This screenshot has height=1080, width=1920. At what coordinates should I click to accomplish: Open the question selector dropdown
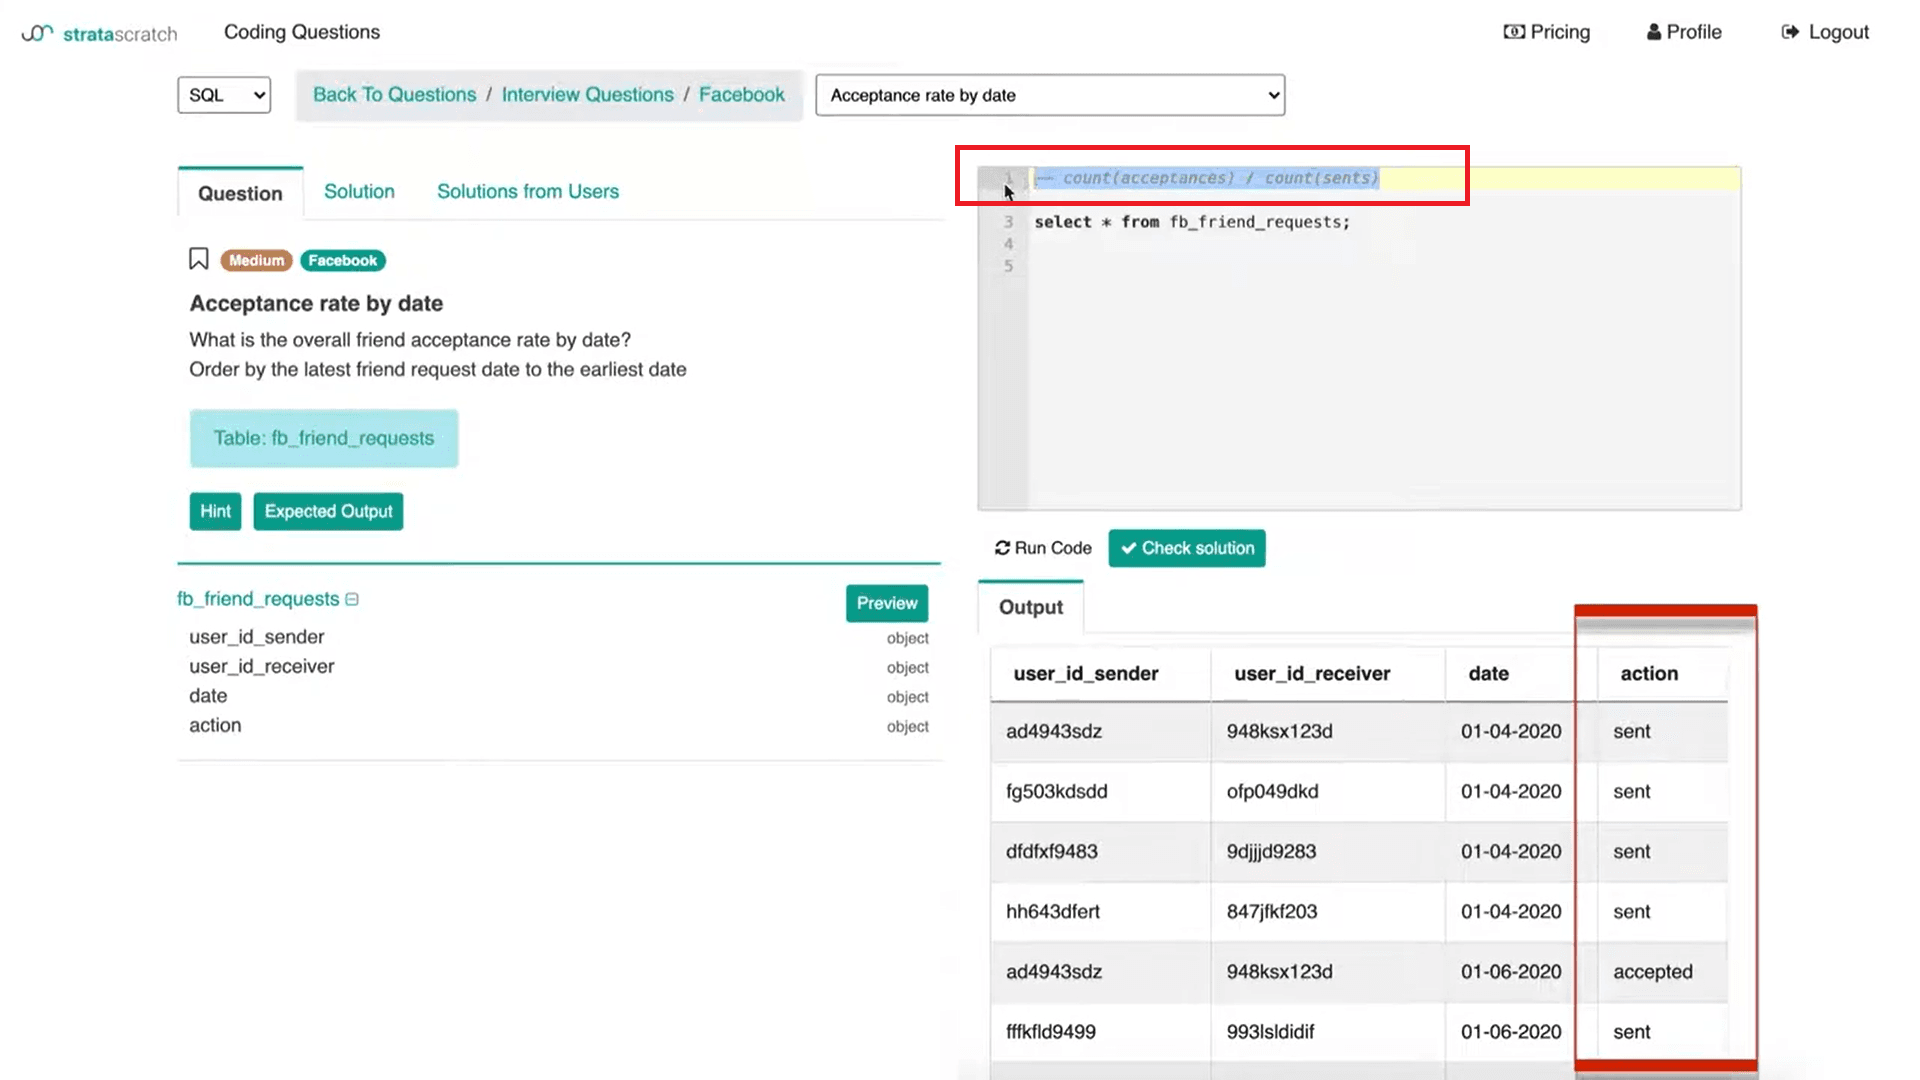1049,95
